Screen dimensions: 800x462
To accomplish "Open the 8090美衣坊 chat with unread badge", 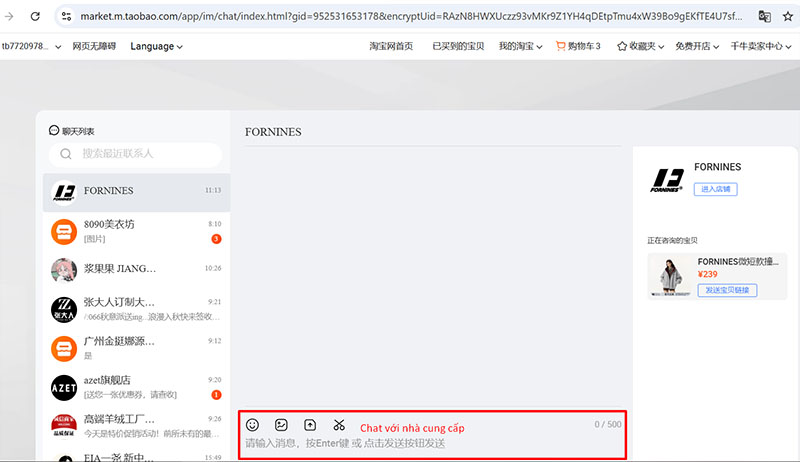I will (x=137, y=231).
